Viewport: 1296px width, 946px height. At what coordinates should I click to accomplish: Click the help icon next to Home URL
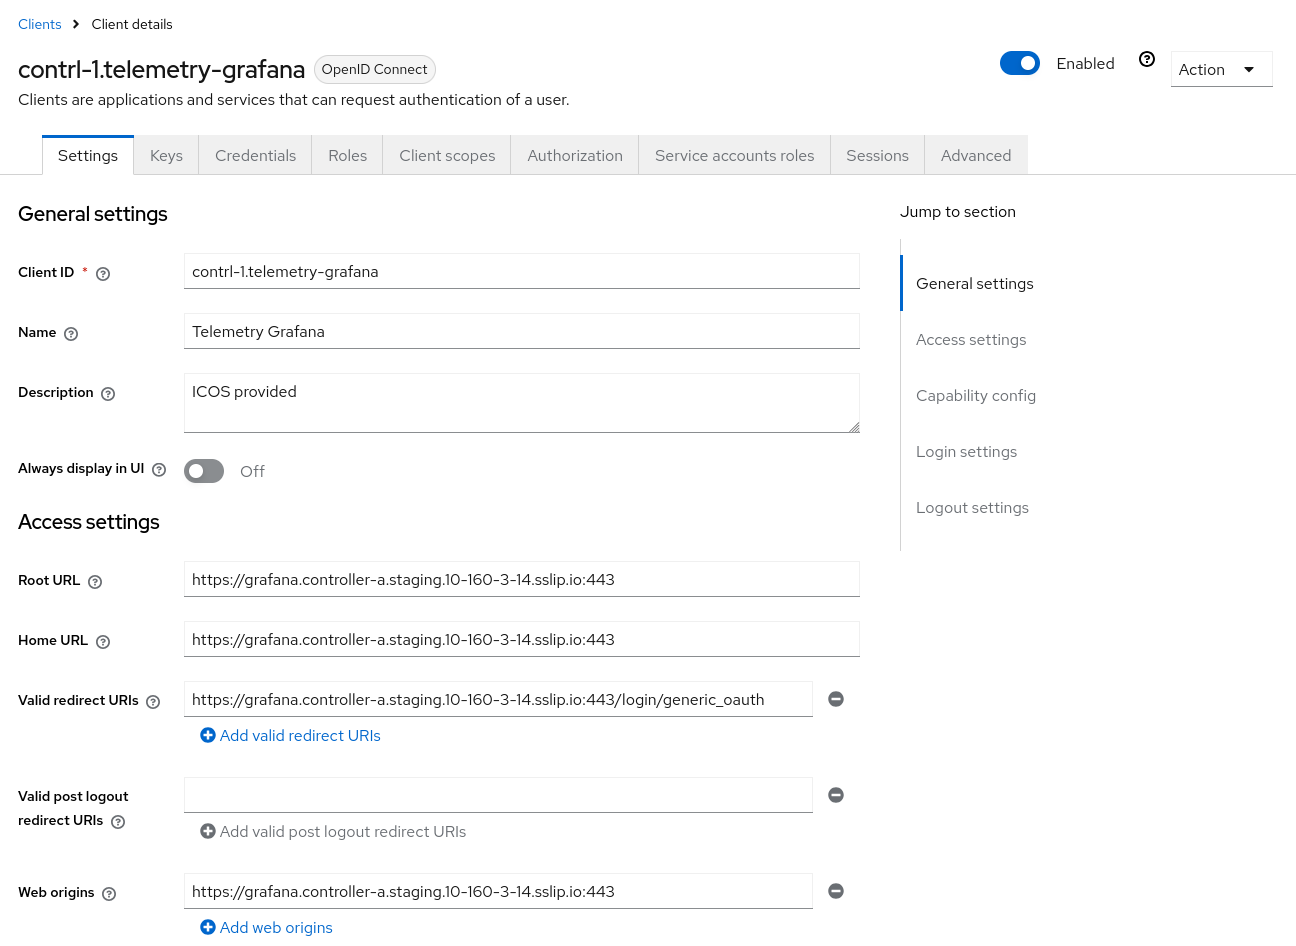pyautogui.click(x=103, y=642)
